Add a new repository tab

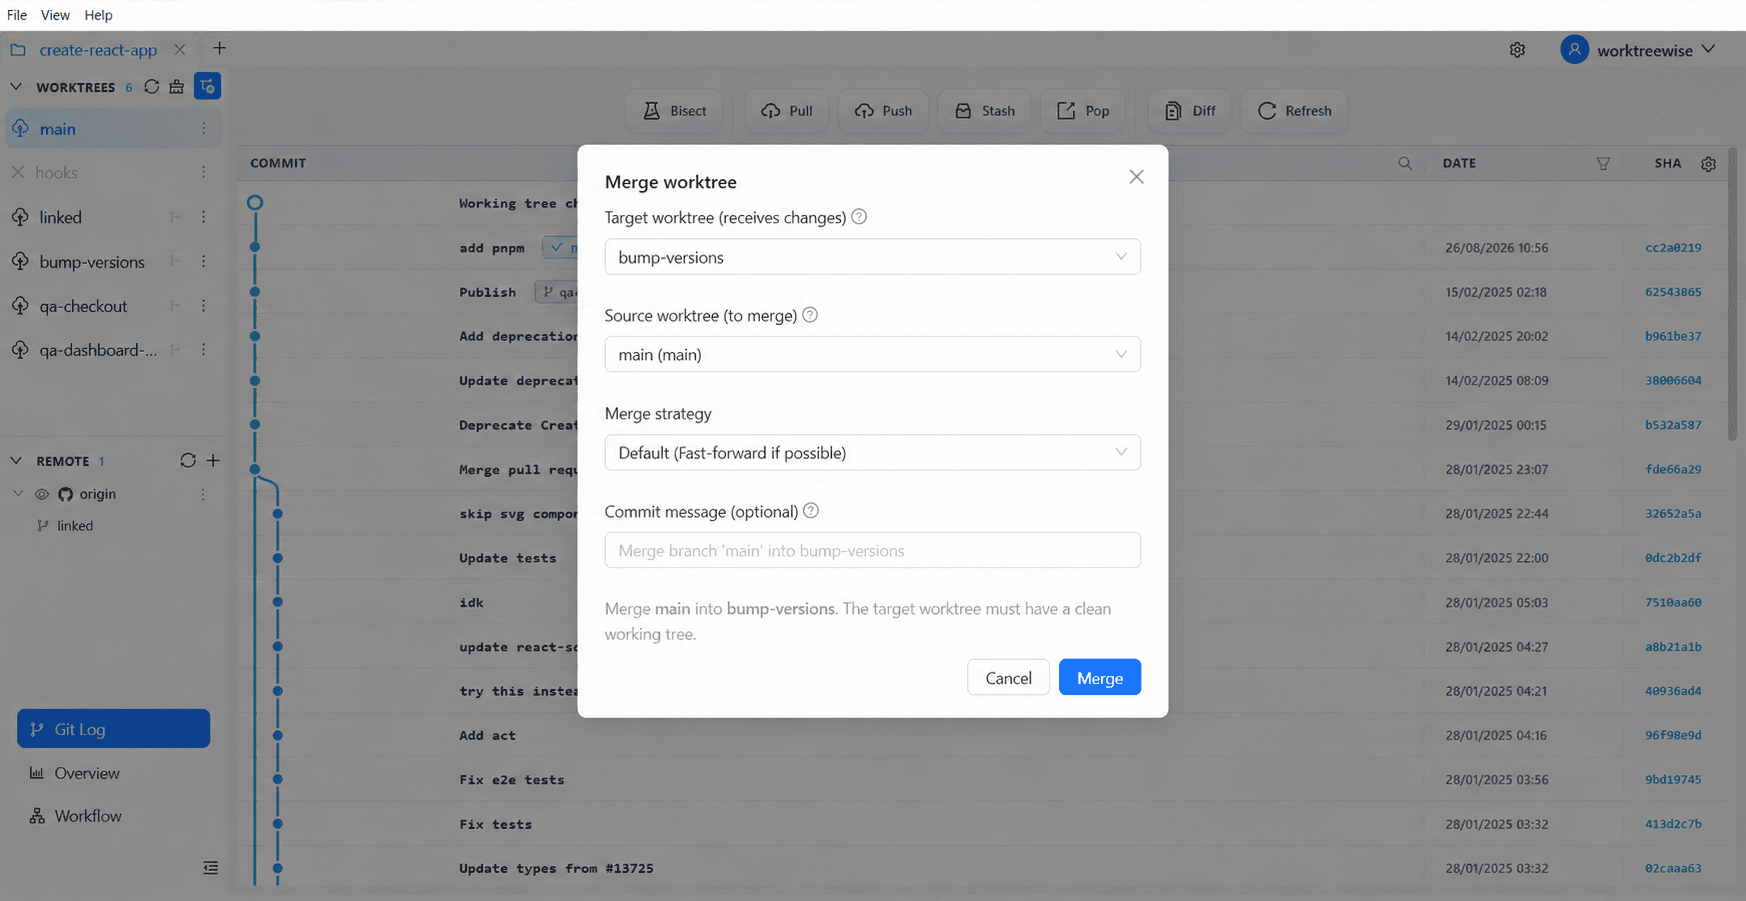(x=219, y=48)
